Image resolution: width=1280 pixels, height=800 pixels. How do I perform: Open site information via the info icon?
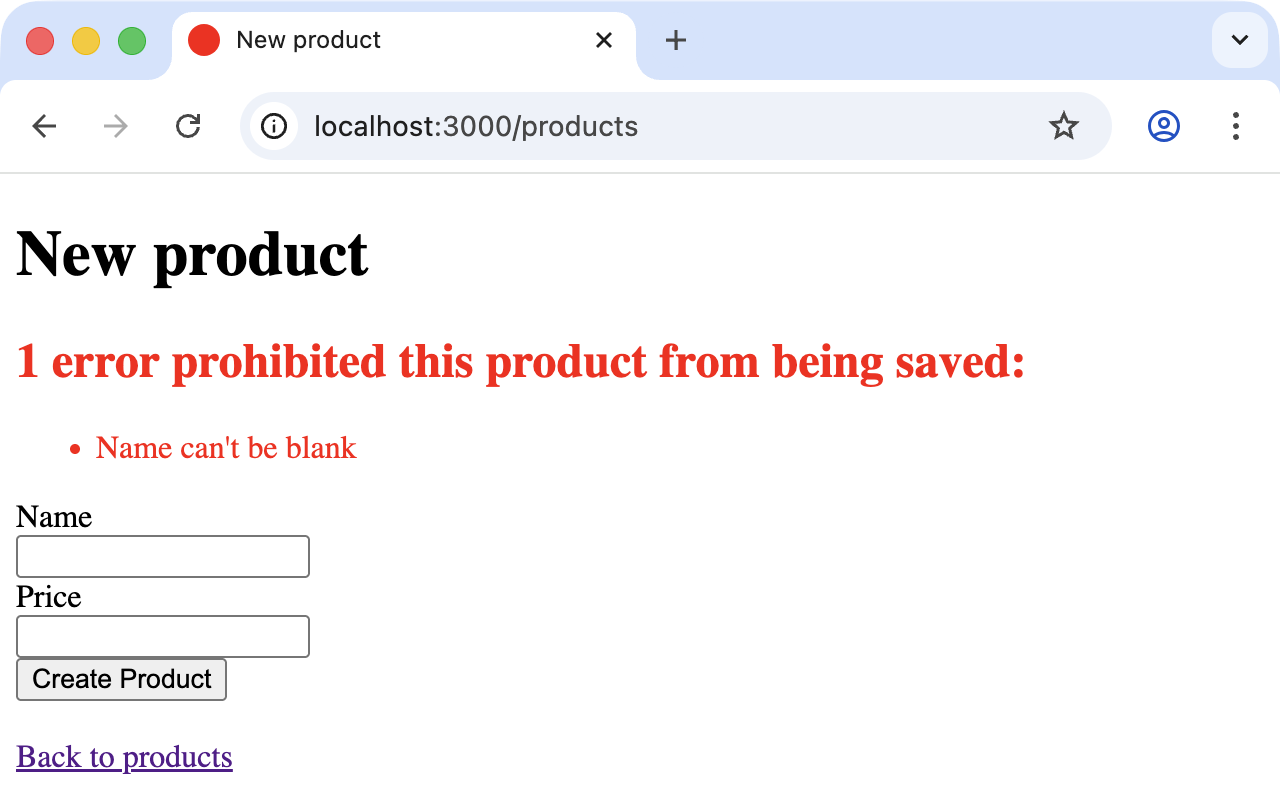click(x=273, y=126)
